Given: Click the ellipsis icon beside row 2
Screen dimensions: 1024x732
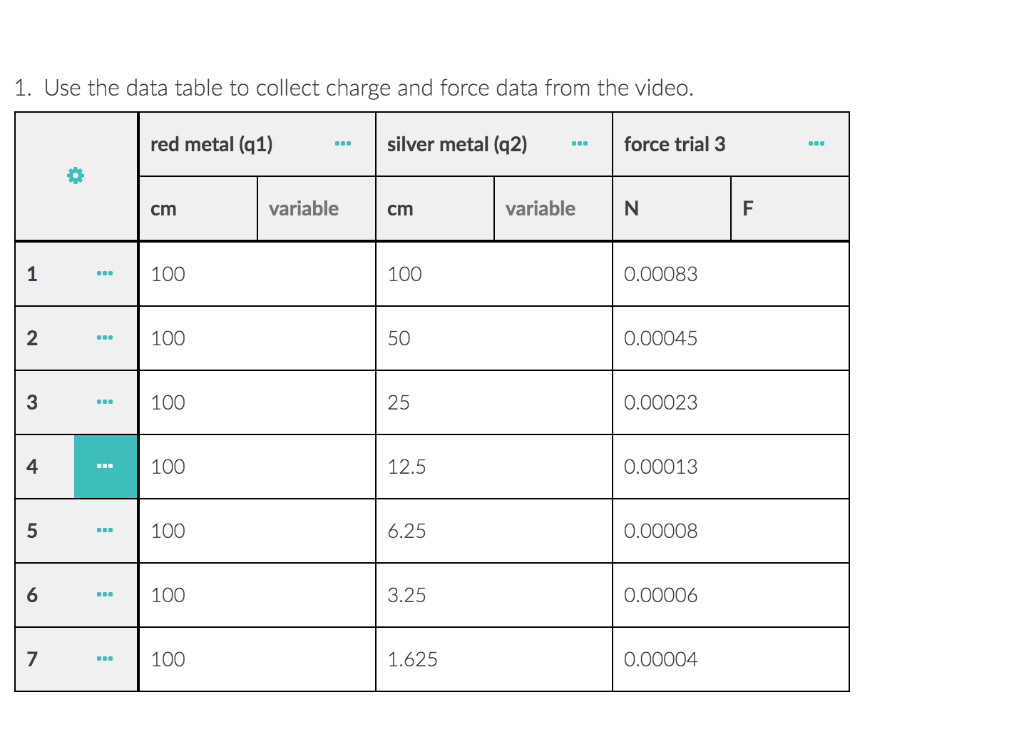Looking at the screenshot, I should [105, 337].
